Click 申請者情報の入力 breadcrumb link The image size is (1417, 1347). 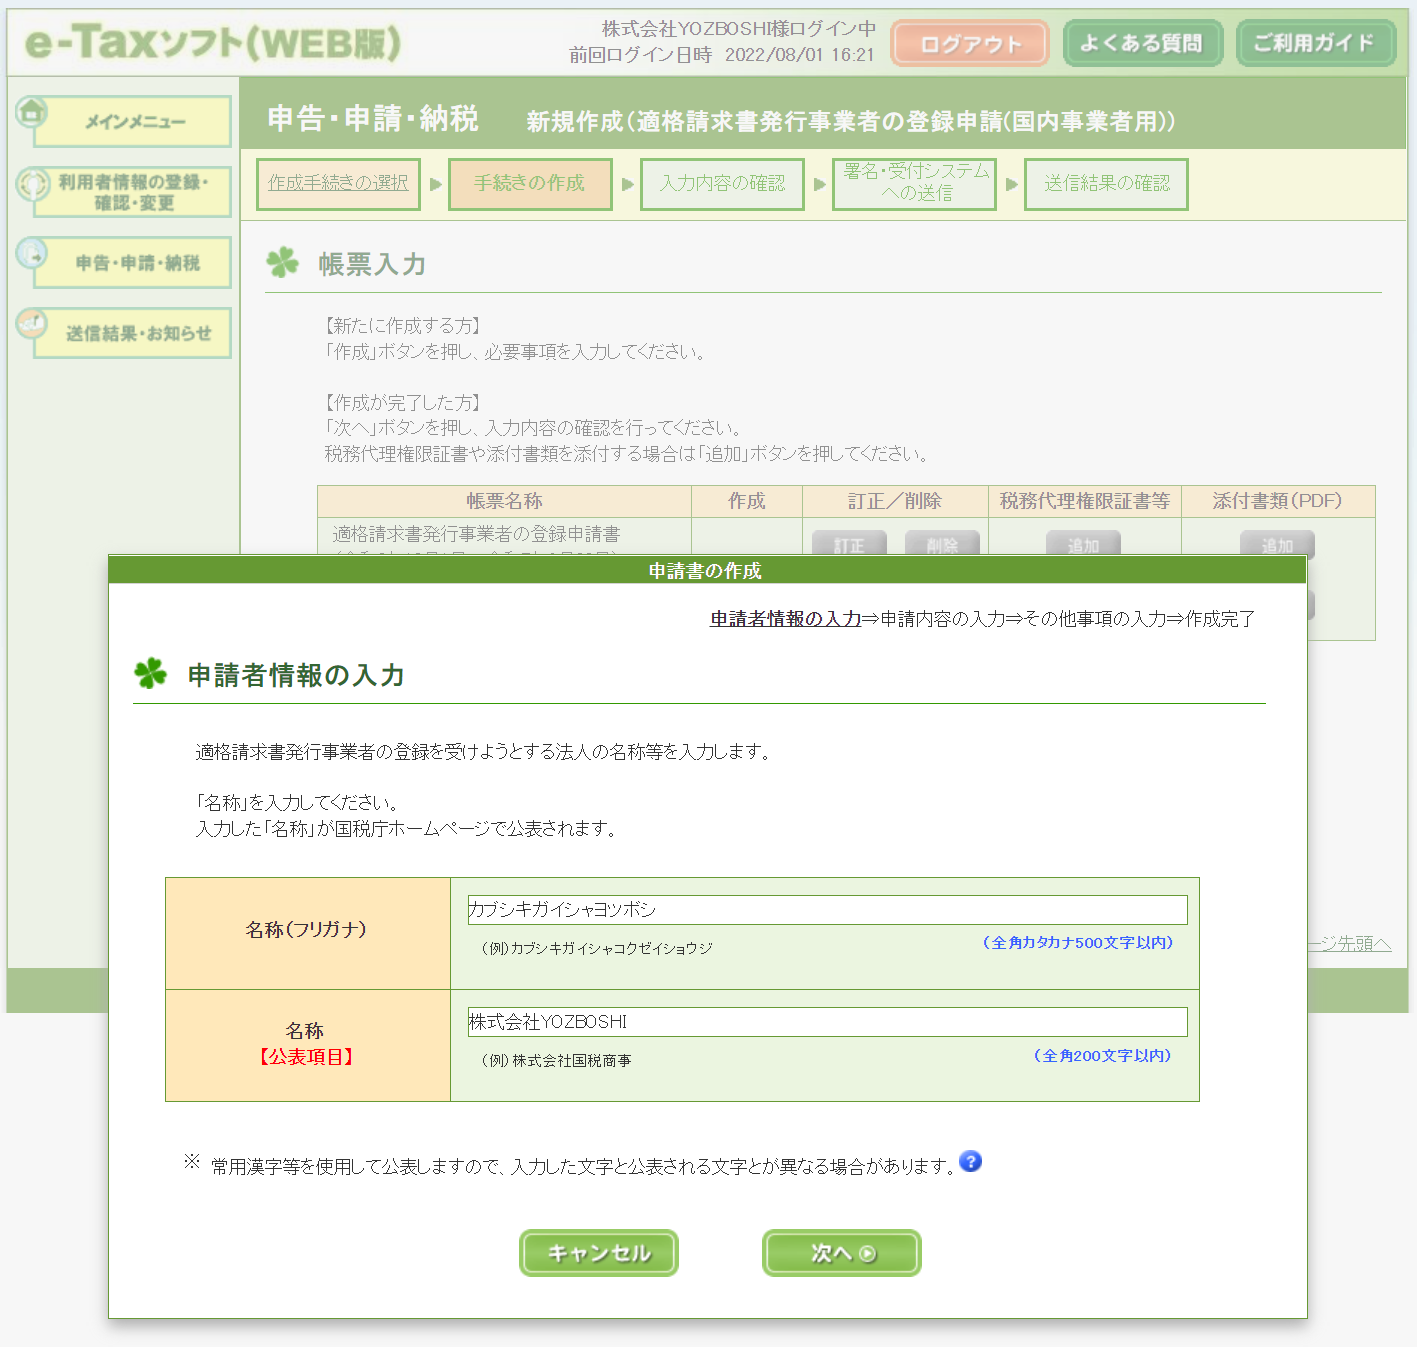pos(785,619)
